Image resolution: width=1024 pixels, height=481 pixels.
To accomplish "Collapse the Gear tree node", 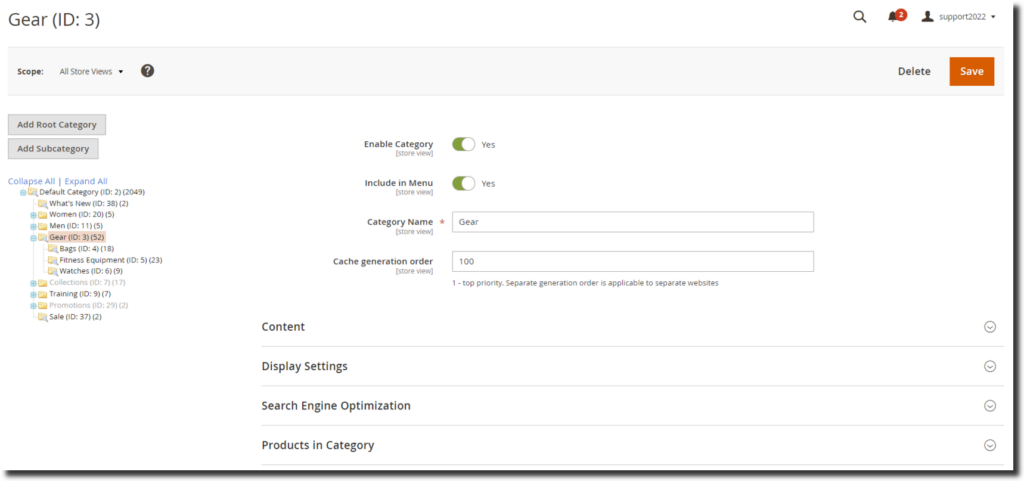I will pos(33,238).
